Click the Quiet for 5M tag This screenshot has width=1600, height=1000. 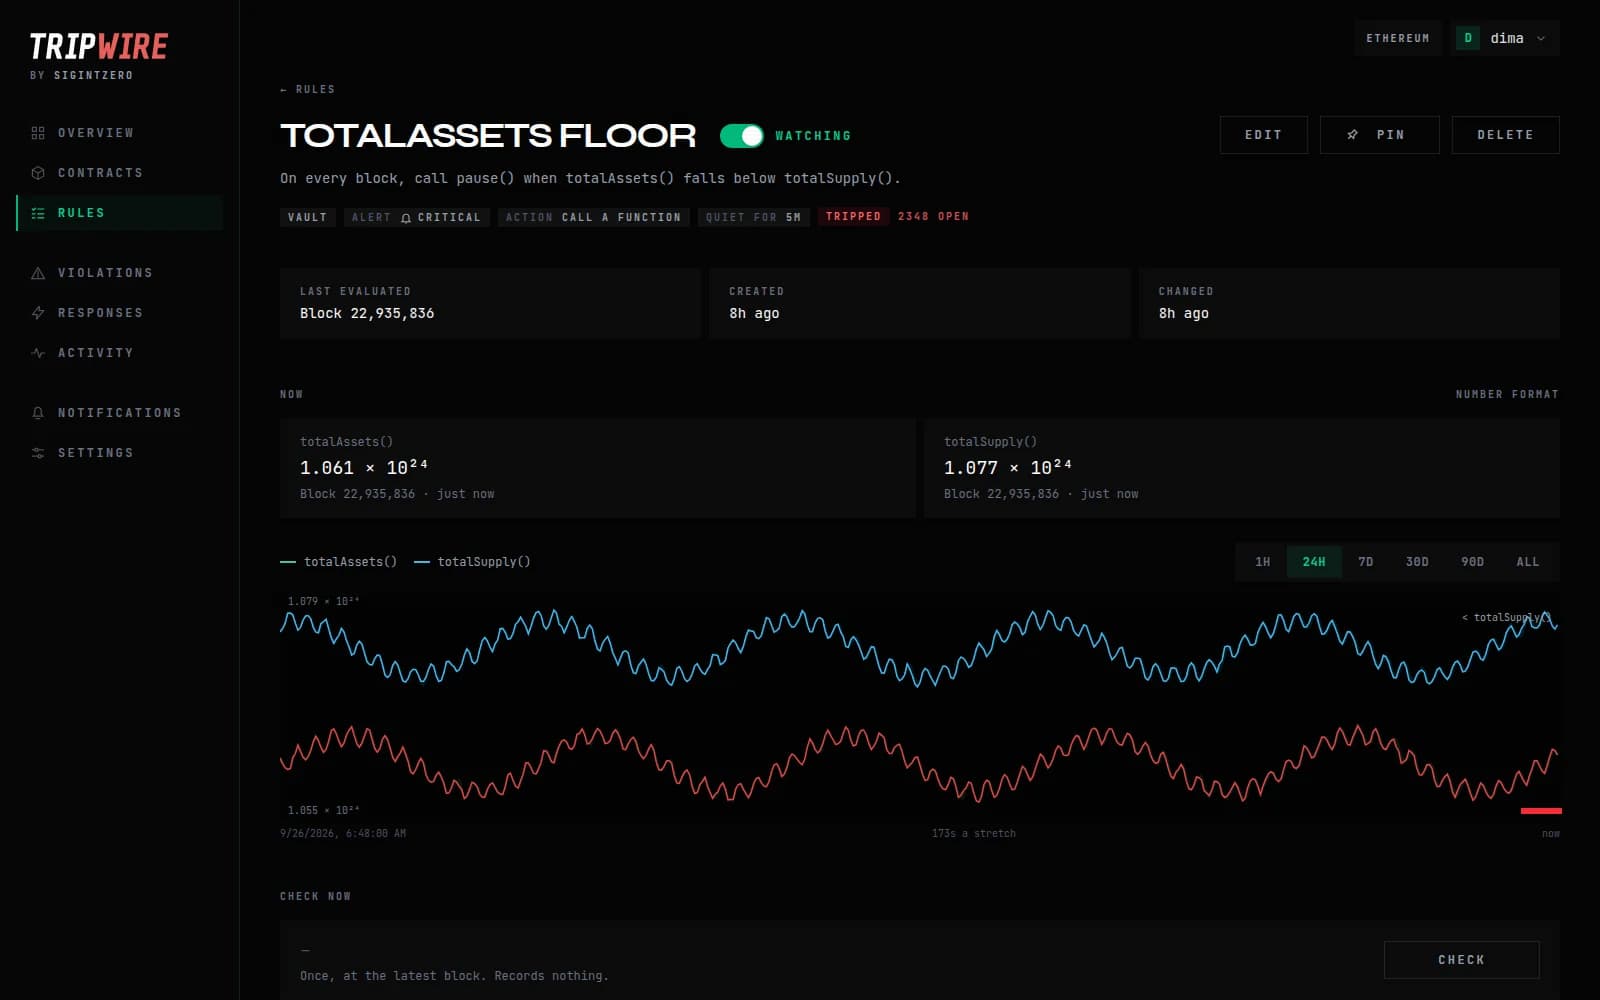[753, 217]
